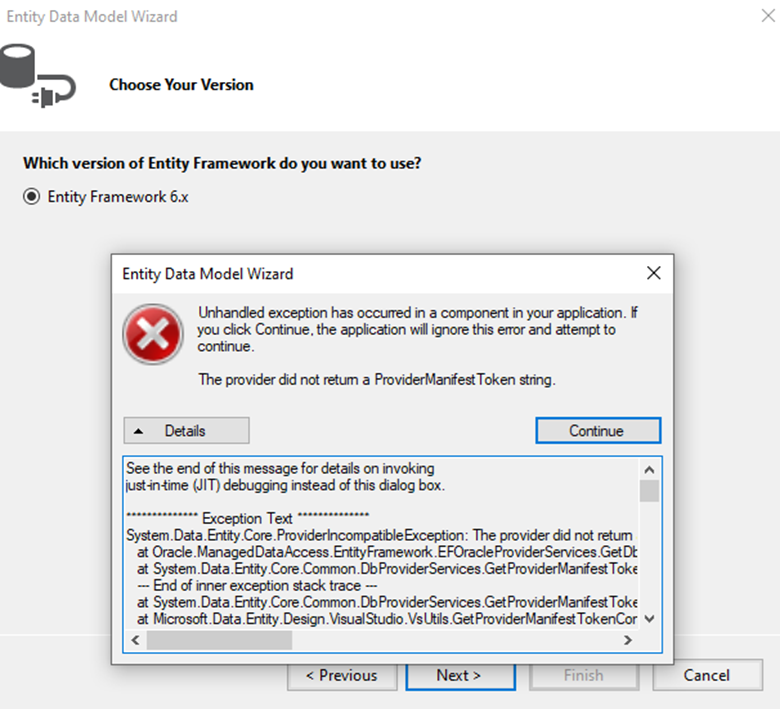Click the vertical scrollbar thumb in details

[x=649, y=491]
